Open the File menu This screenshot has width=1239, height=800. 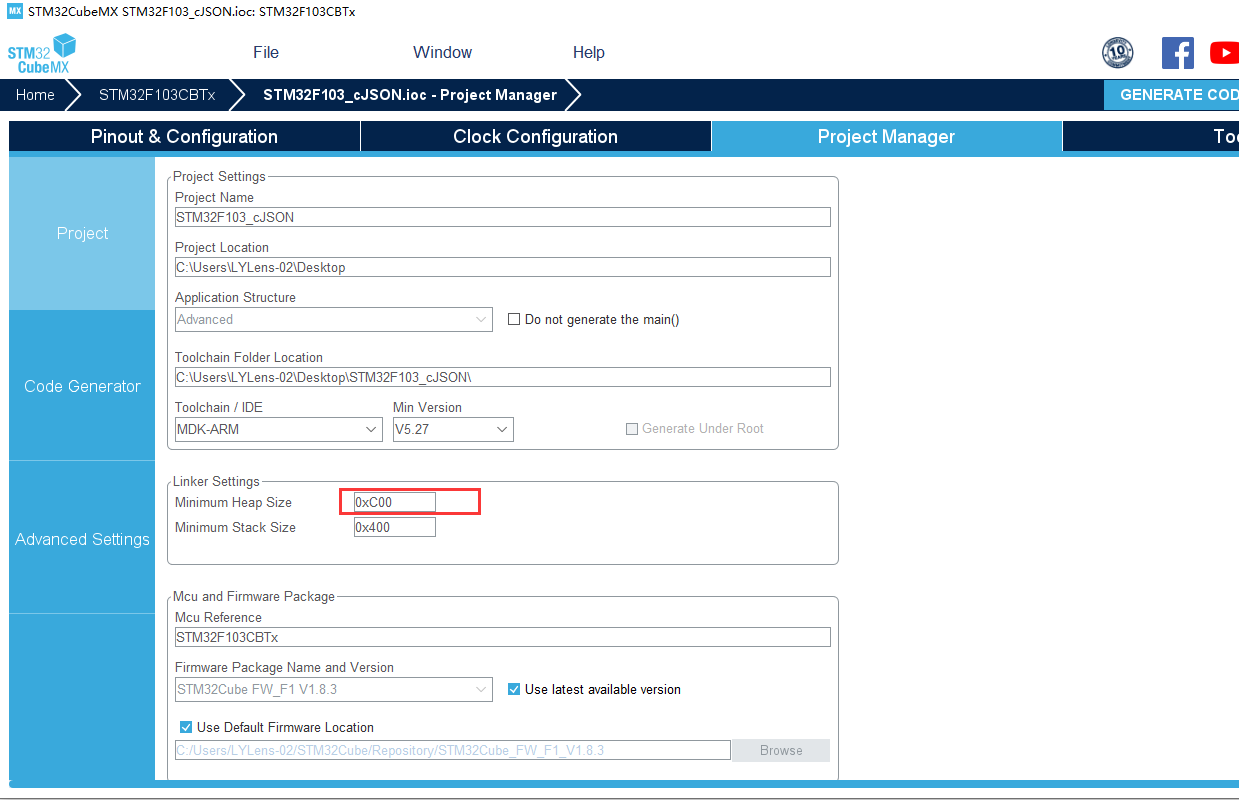coord(266,52)
